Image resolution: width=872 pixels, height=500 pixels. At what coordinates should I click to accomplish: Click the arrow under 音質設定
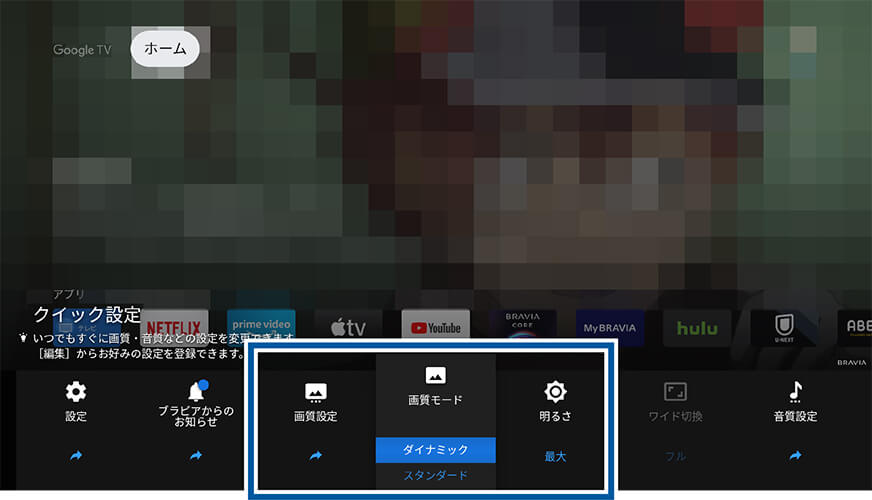point(795,456)
